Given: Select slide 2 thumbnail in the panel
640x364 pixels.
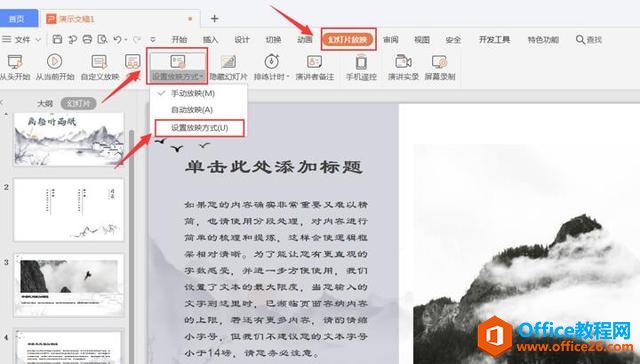Looking at the screenshot, I should (x=69, y=210).
